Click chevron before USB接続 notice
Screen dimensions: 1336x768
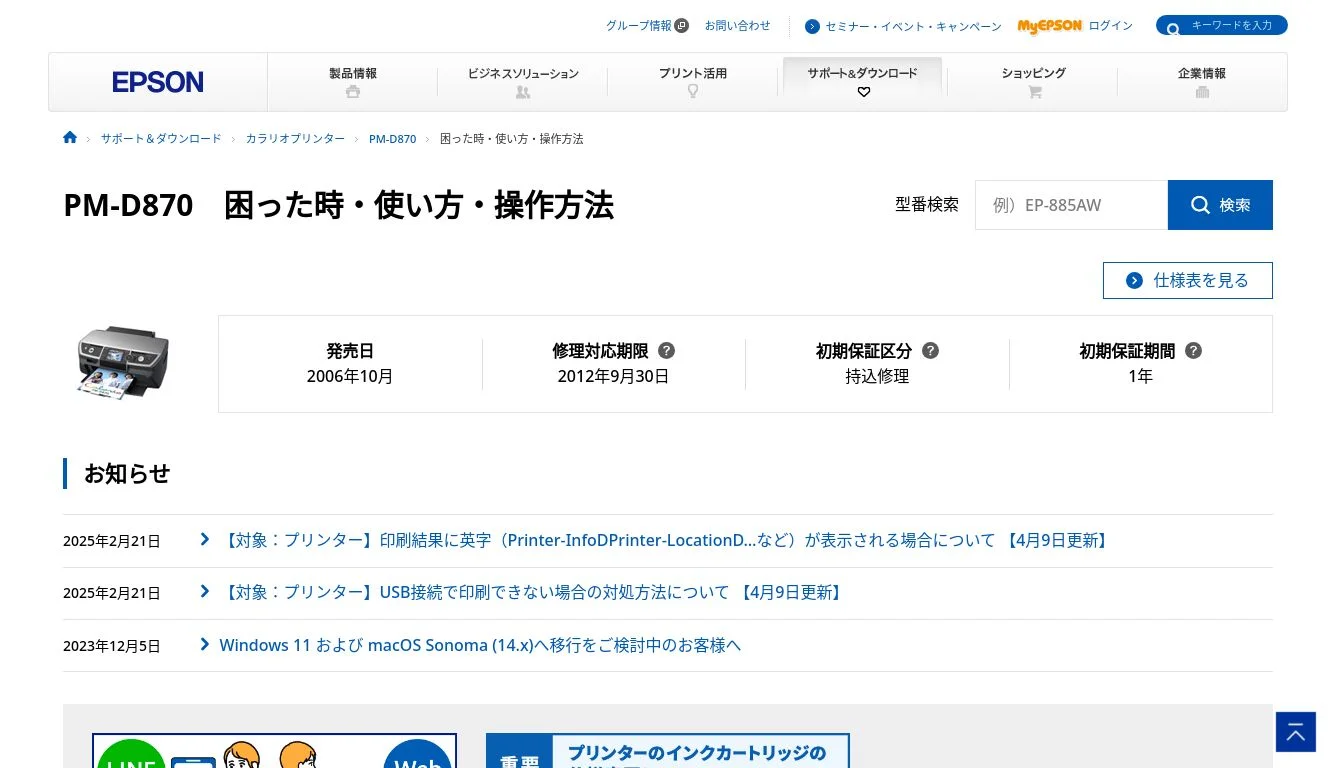205,591
